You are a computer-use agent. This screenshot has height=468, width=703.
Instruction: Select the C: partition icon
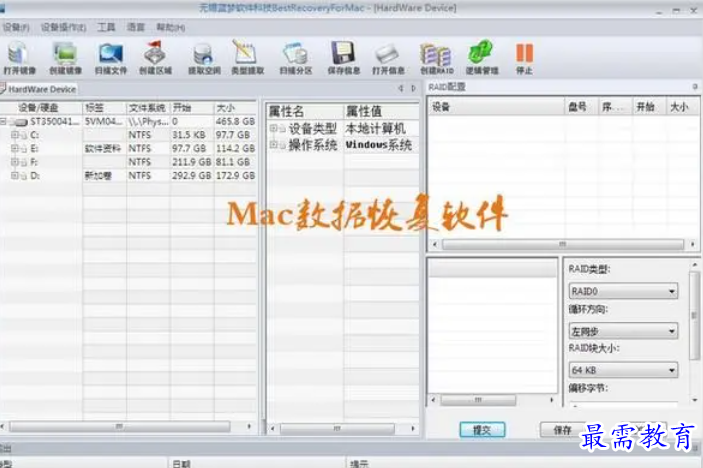pos(24,135)
